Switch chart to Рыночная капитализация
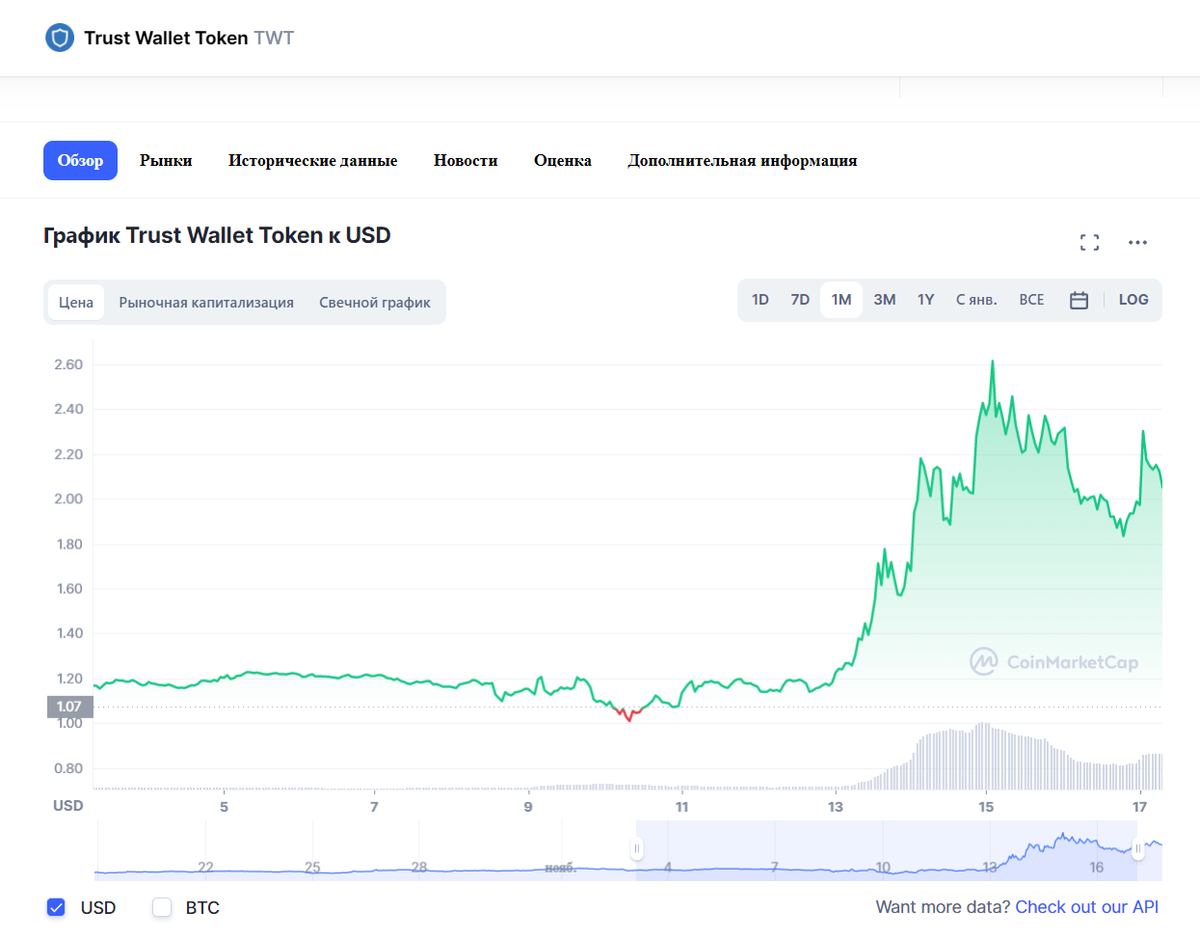The width and height of the screenshot is (1200, 938). (x=206, y=302)
